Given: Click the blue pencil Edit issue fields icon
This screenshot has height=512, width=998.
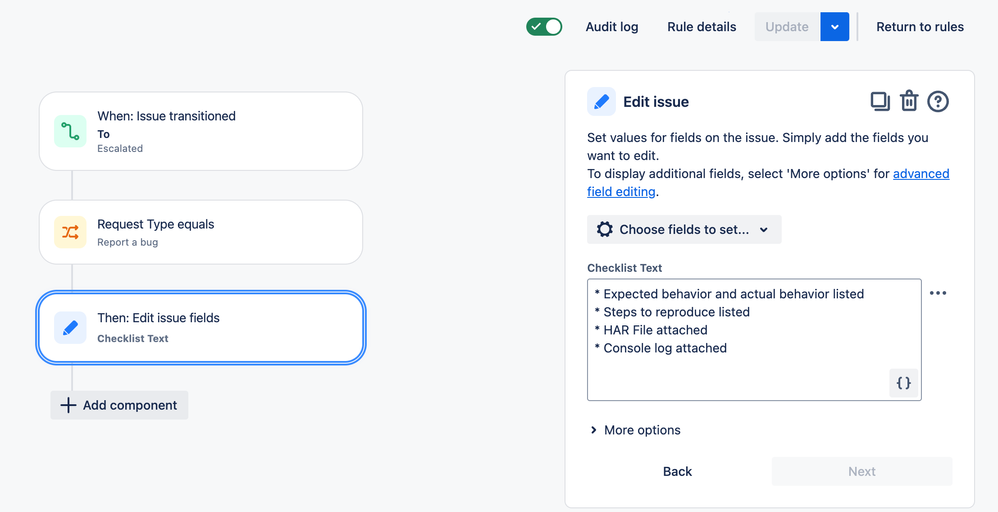Looking at the screenshot, I should (70, 327).
